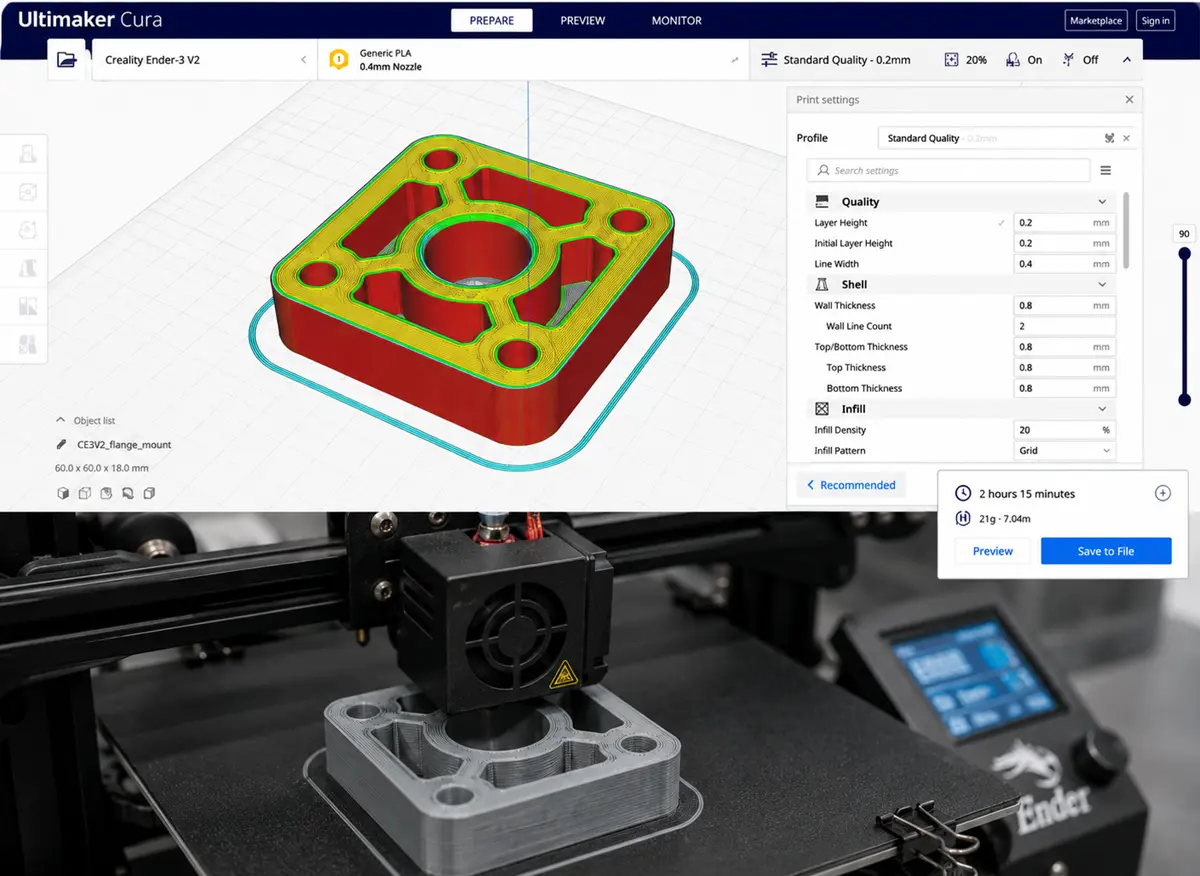Switch to top view cube icon
1200x876 pixels.
tap(106, 493)
